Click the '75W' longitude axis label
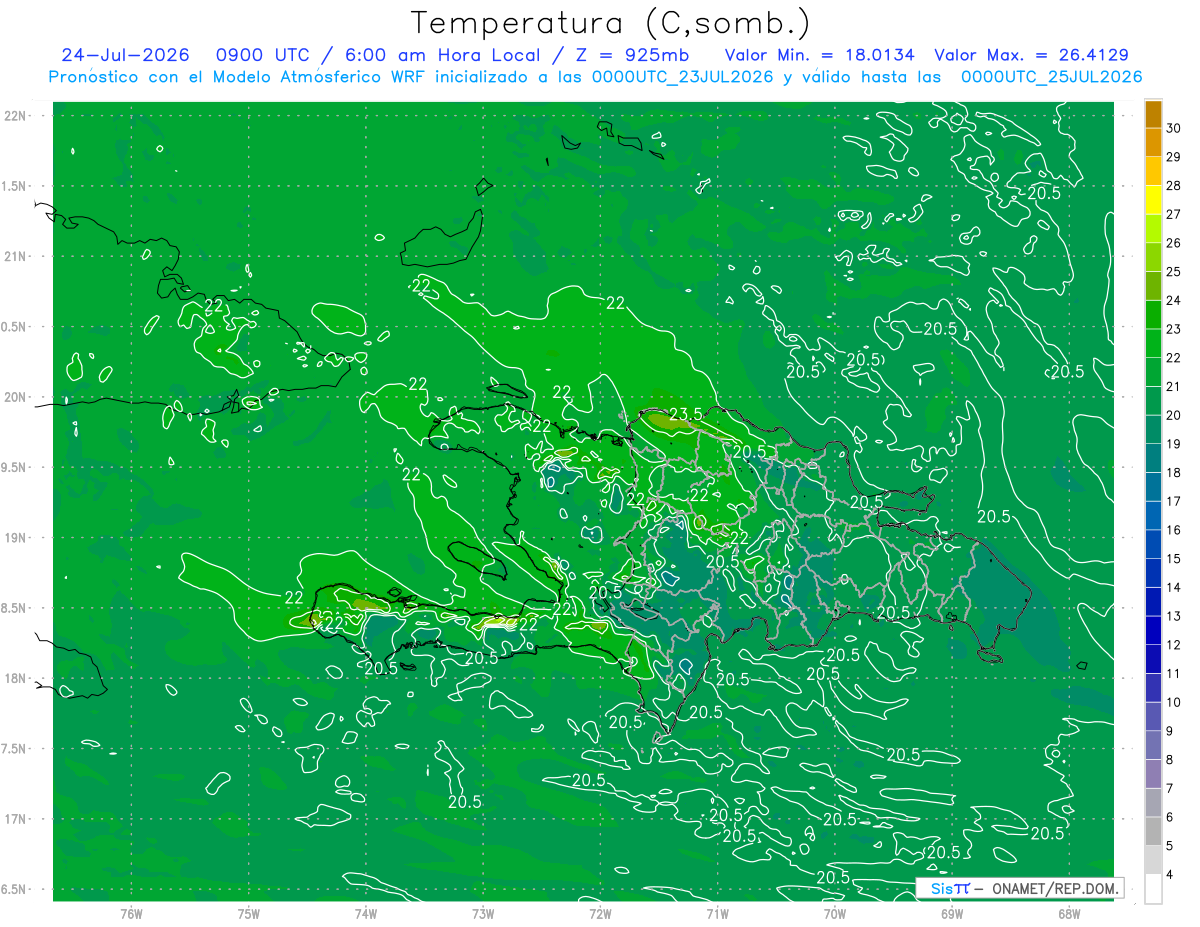Viewport: 1200px width, 927px height. 248,913
